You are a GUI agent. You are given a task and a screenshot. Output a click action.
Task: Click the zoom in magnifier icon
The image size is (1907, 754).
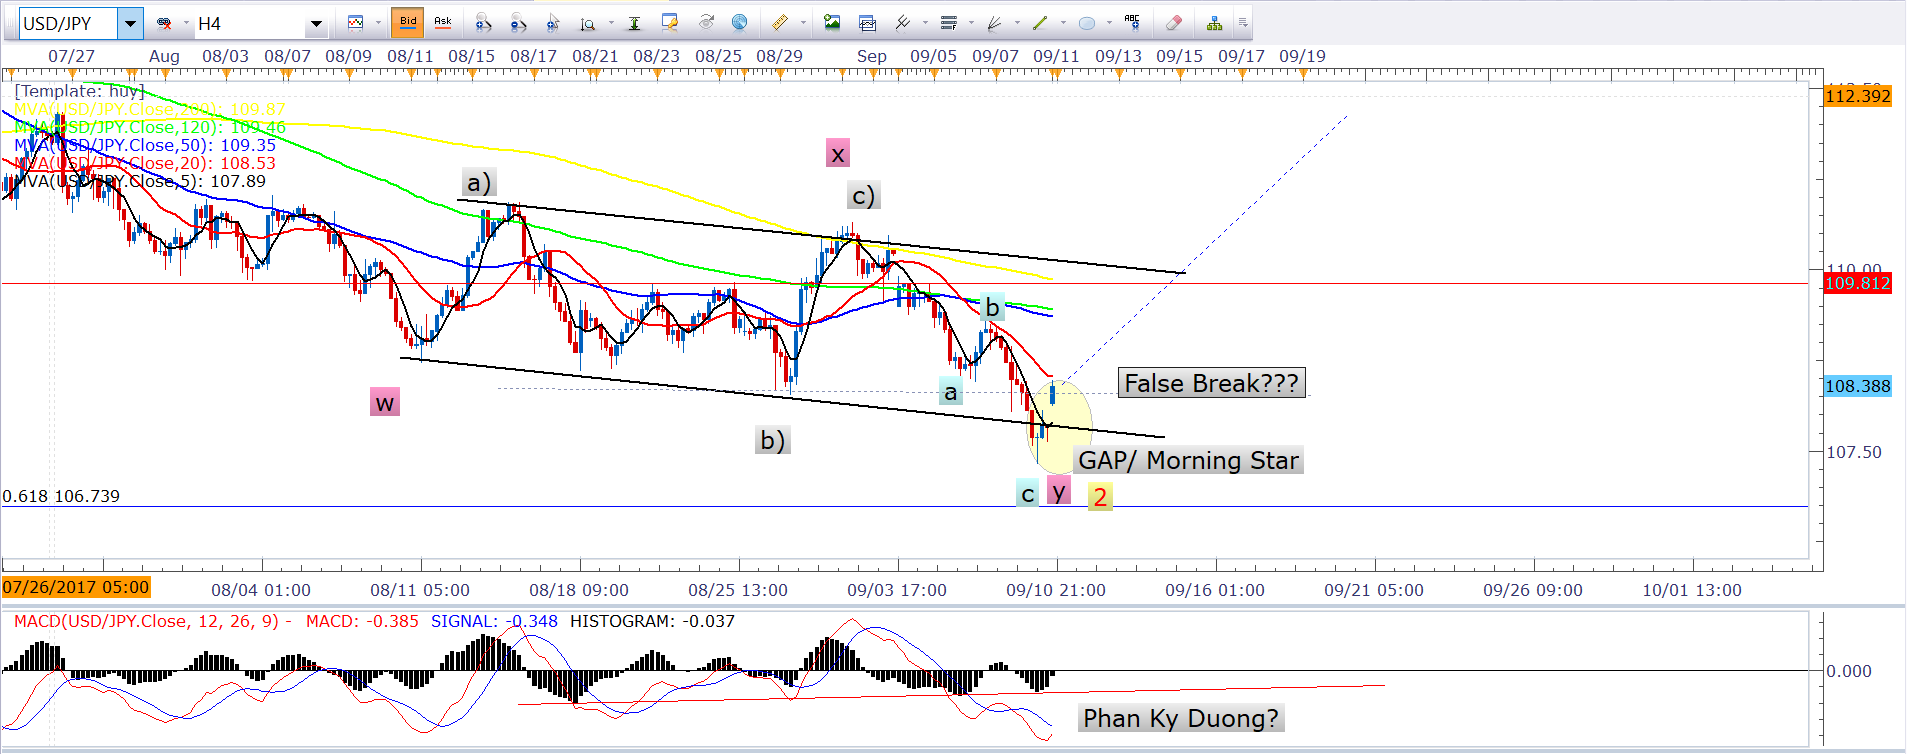(x=483, y=23)
